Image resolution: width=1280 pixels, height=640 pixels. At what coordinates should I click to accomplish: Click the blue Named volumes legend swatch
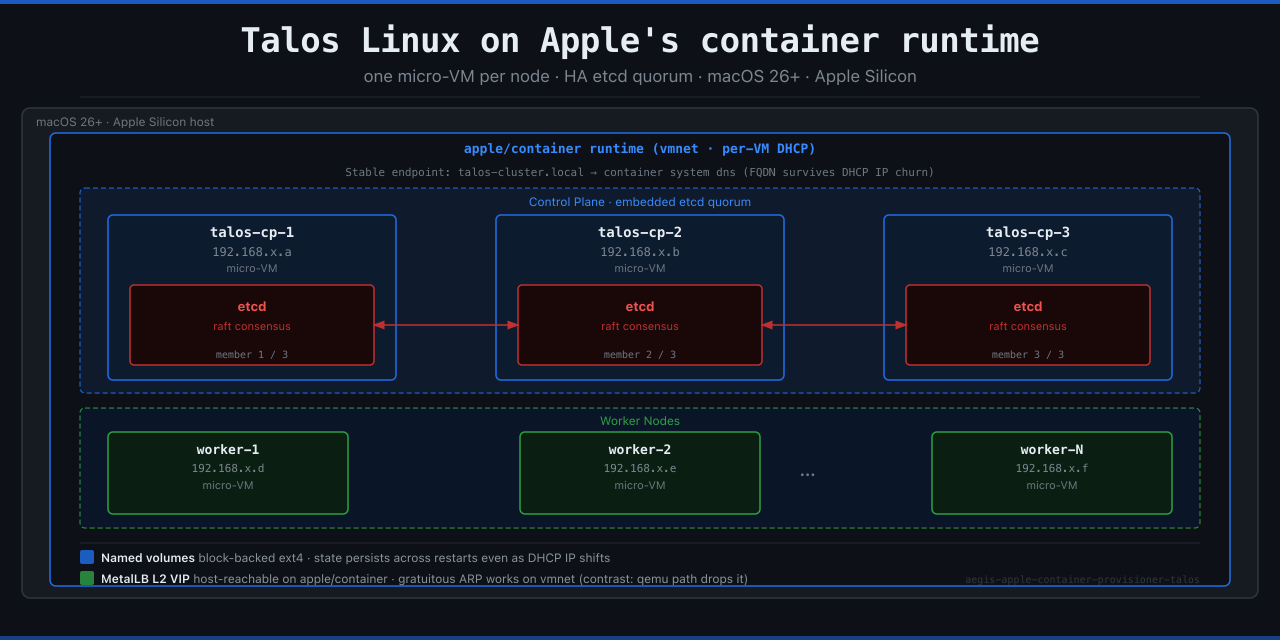[x=87, y=558]
